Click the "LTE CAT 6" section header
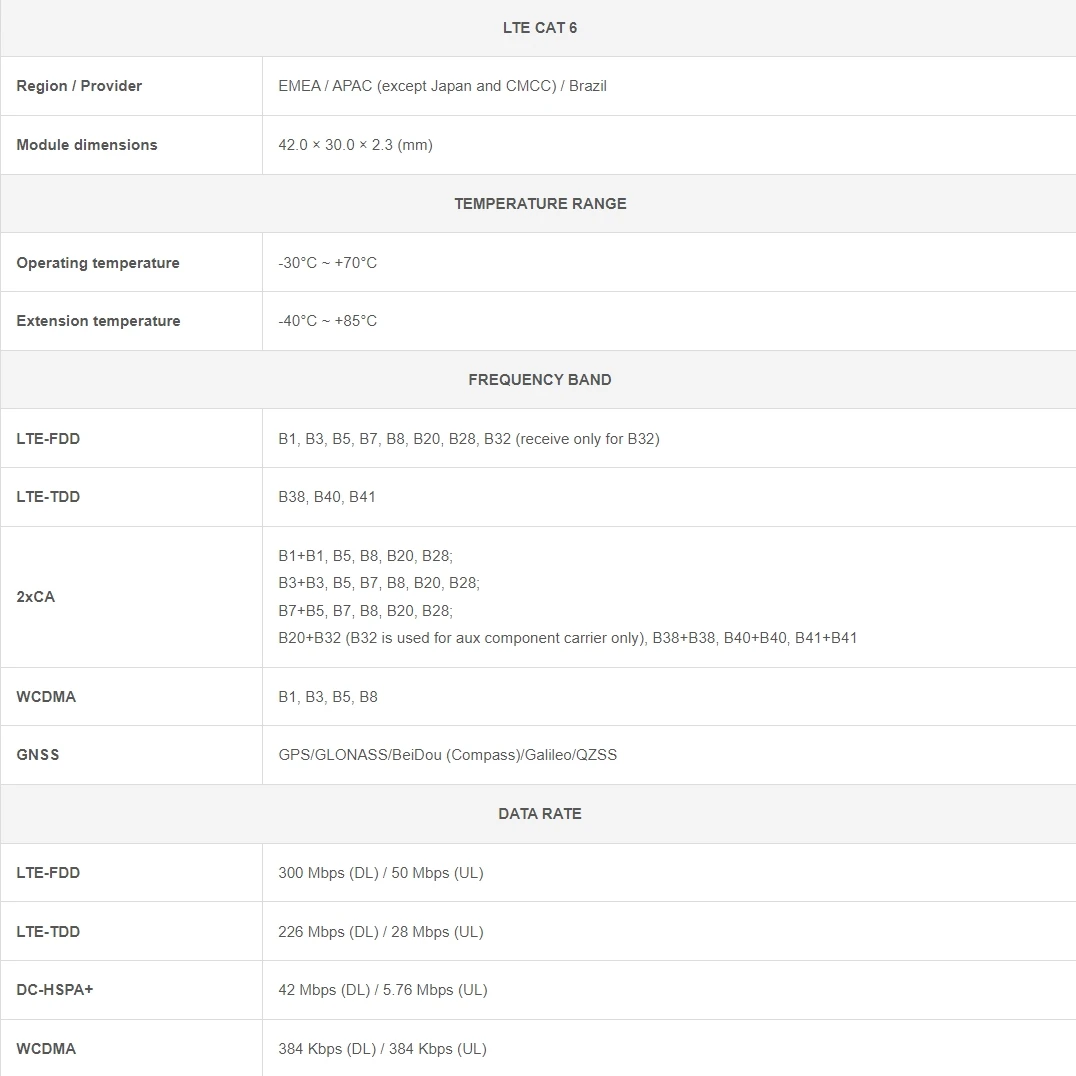The image size is (1076, 1076). pos(539,28)
